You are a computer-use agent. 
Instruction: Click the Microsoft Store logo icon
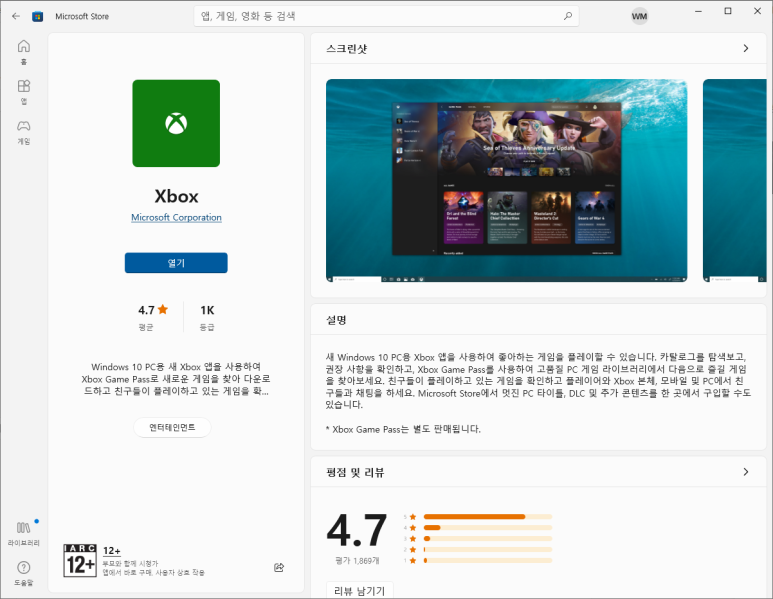(x=37, y=16)
